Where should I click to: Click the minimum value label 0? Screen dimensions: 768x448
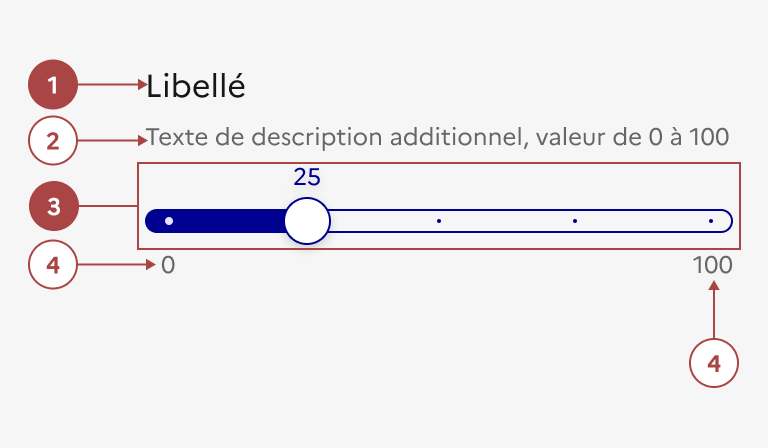168,266
